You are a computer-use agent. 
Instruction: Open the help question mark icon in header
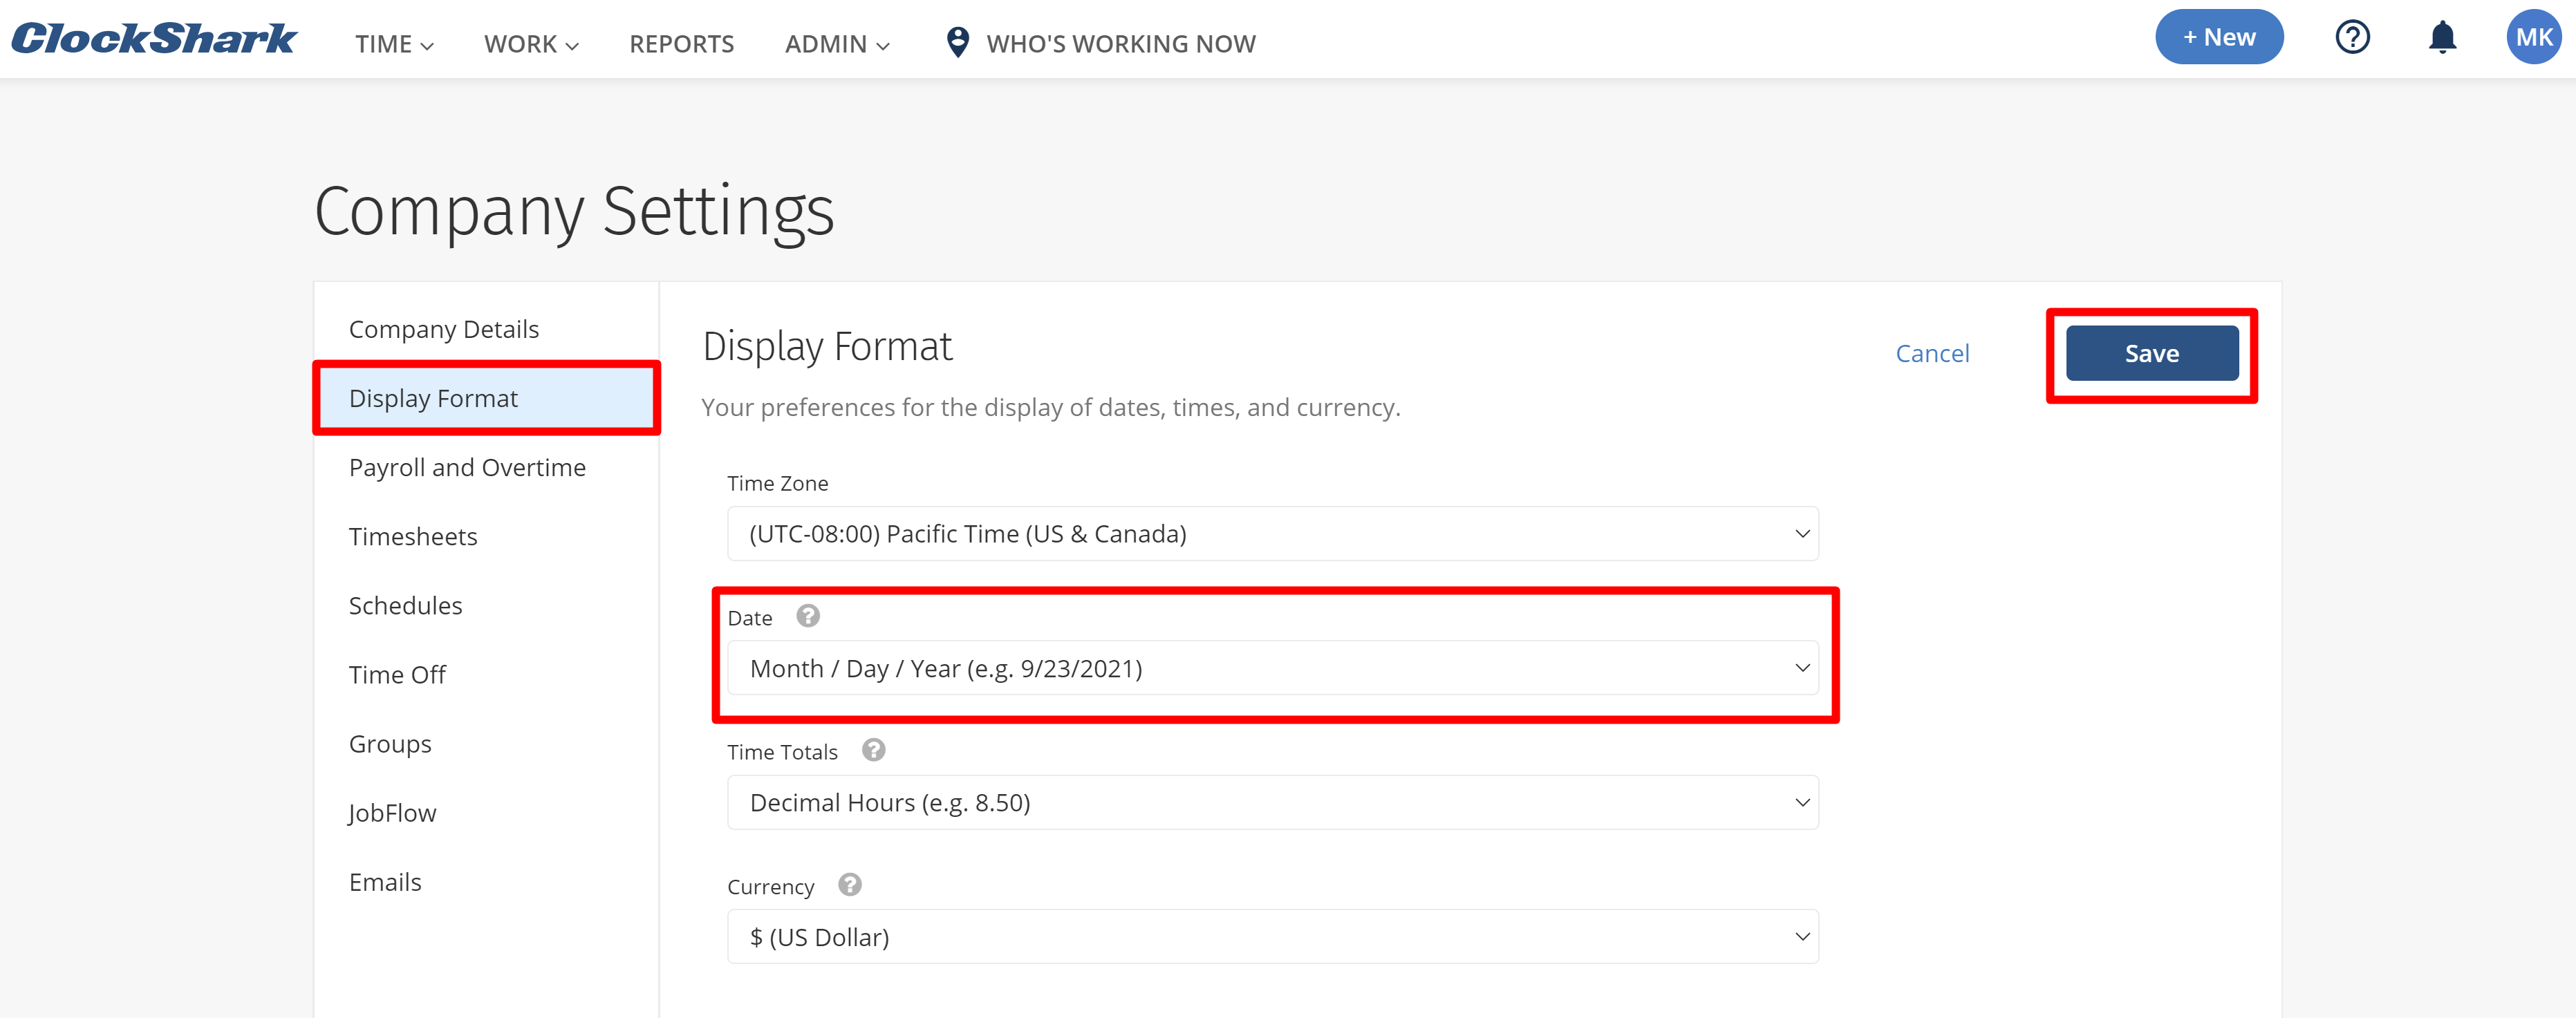(x=2352, y=38)
